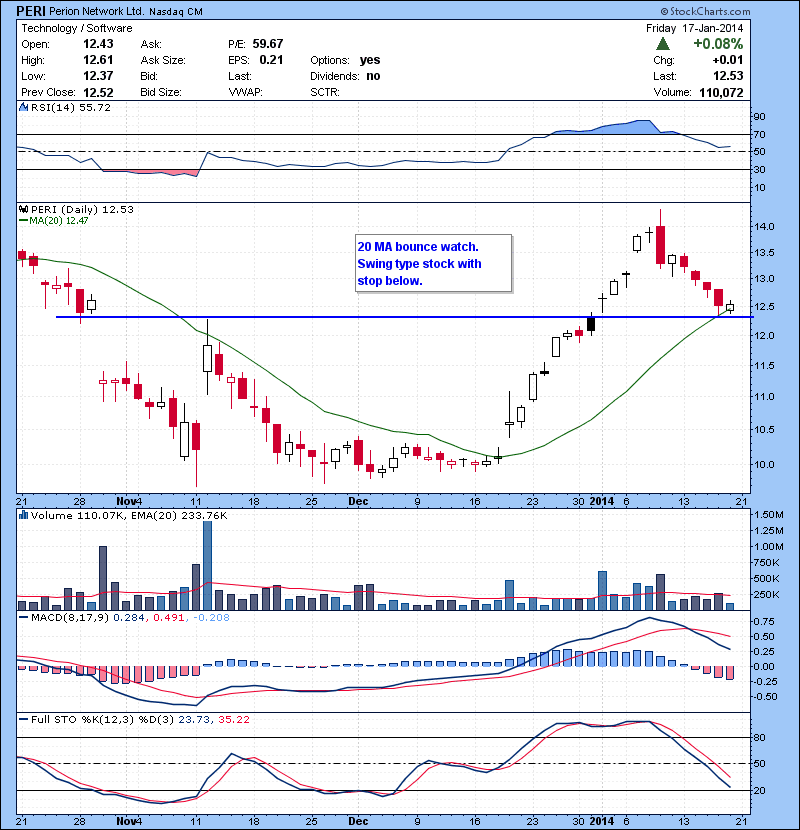
Task: Click the PERI (Daily) 12.53 price label
Action: tap(82, 210)
